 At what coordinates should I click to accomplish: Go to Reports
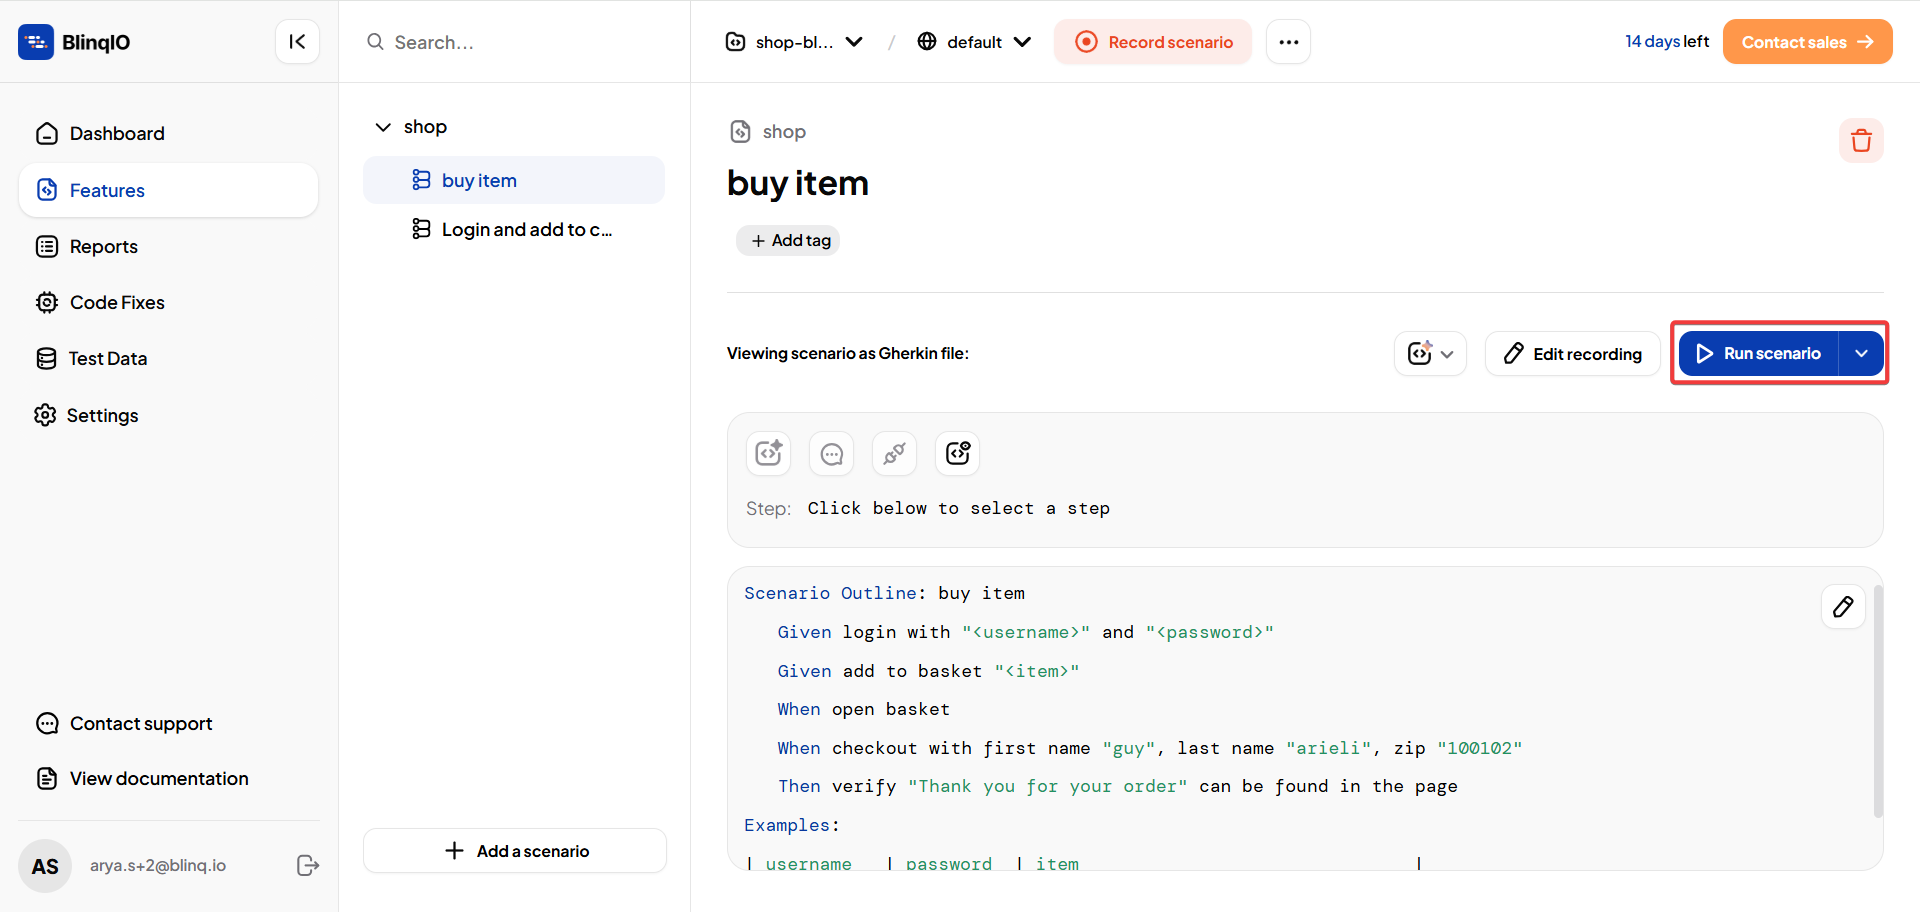click(168, 246)
